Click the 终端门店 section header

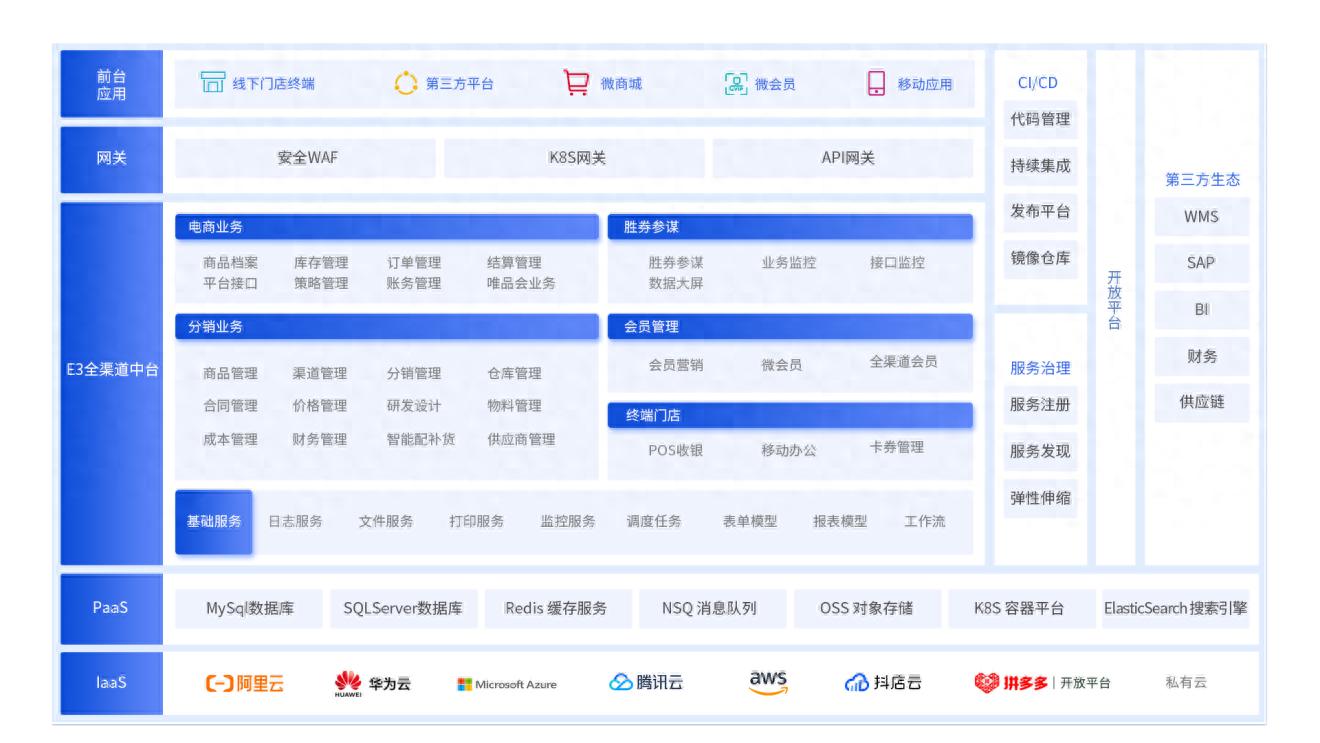pos(790,416)
